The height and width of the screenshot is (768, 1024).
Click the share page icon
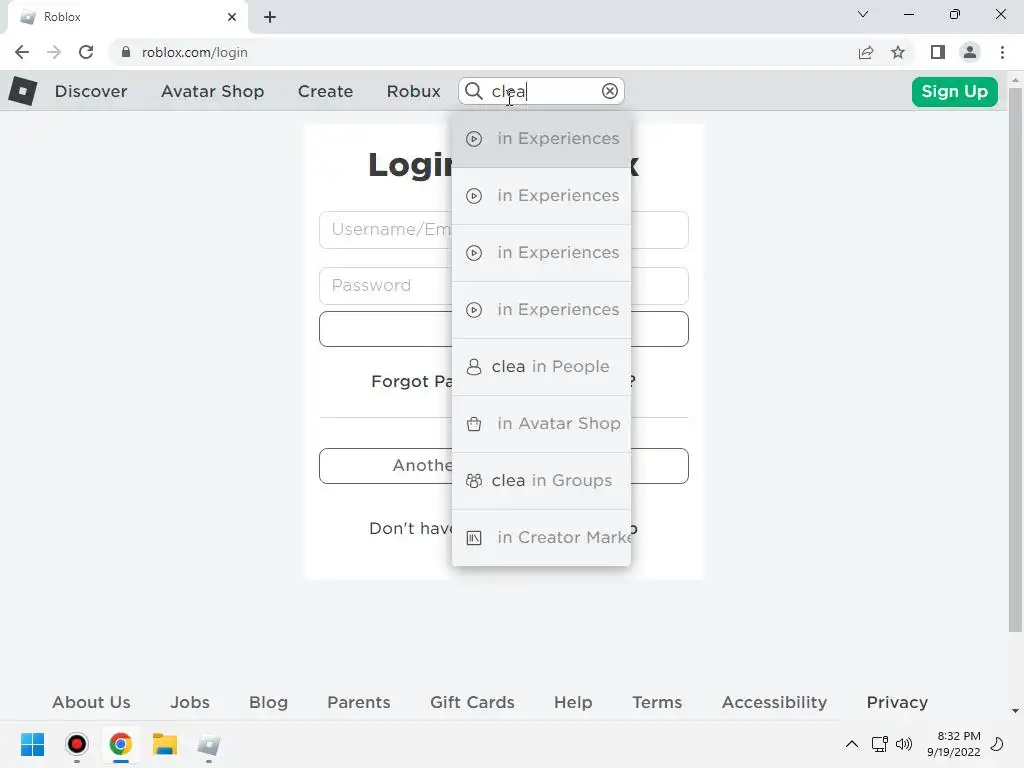point(866,52)
